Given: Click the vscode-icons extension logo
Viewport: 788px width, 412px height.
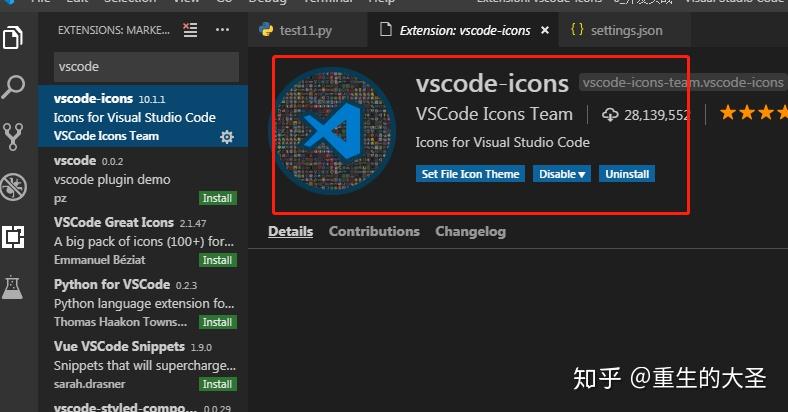Looking at the screenshot, I should coord(334,131).
